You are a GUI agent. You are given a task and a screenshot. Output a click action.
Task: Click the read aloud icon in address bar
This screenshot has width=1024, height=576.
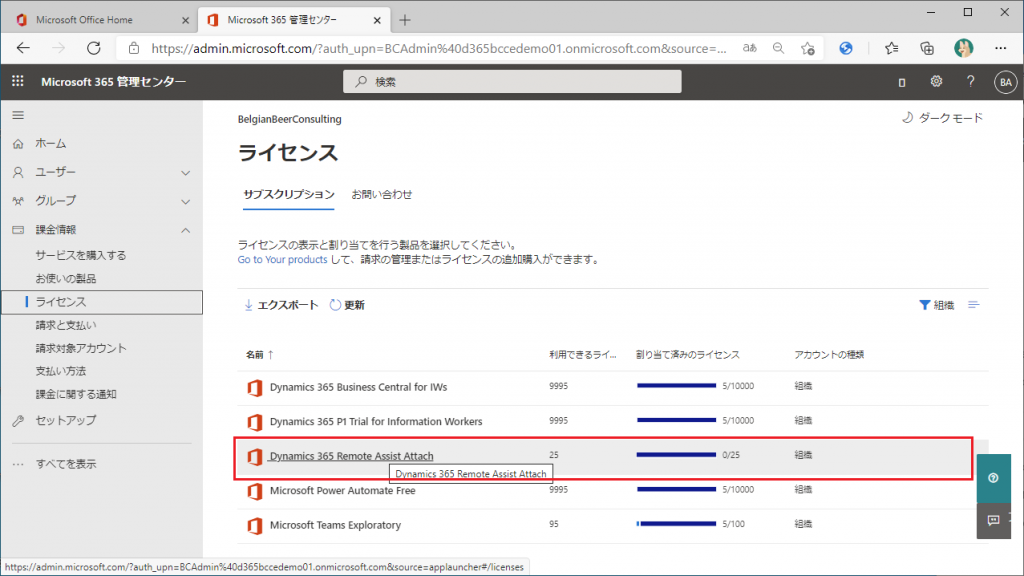750,48
